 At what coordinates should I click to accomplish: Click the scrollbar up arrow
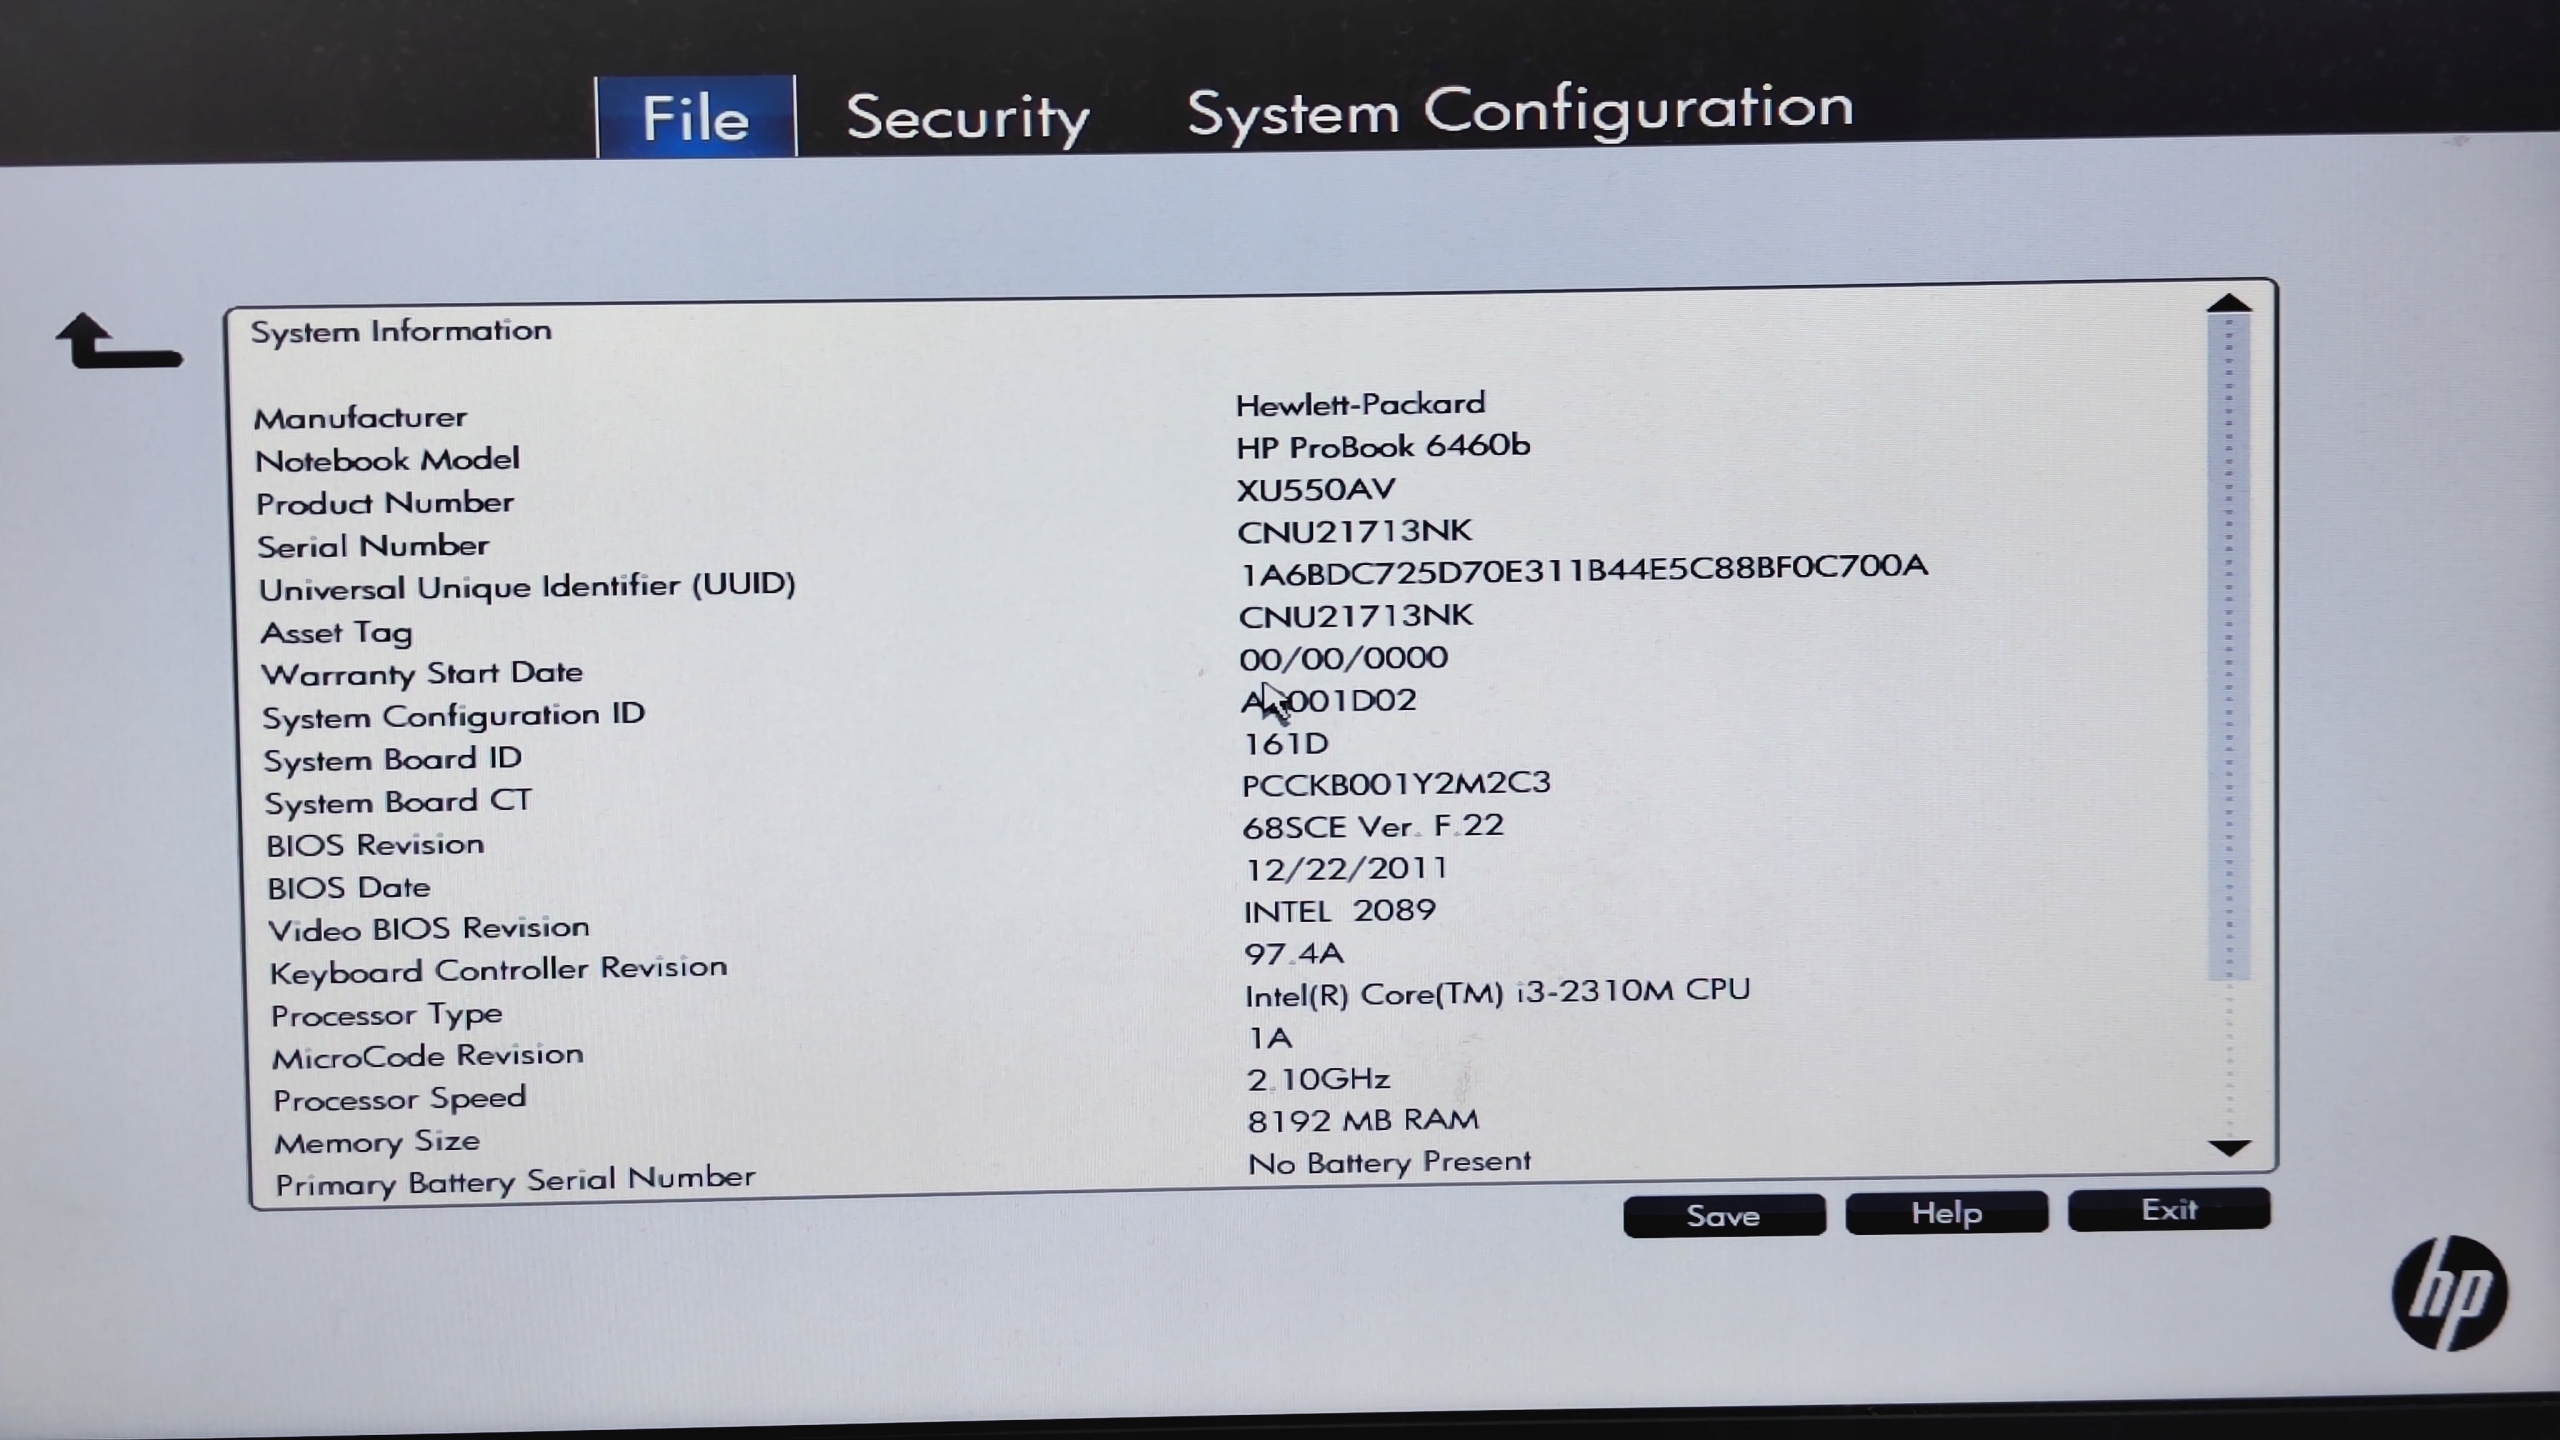click(x=2228, y=303)
